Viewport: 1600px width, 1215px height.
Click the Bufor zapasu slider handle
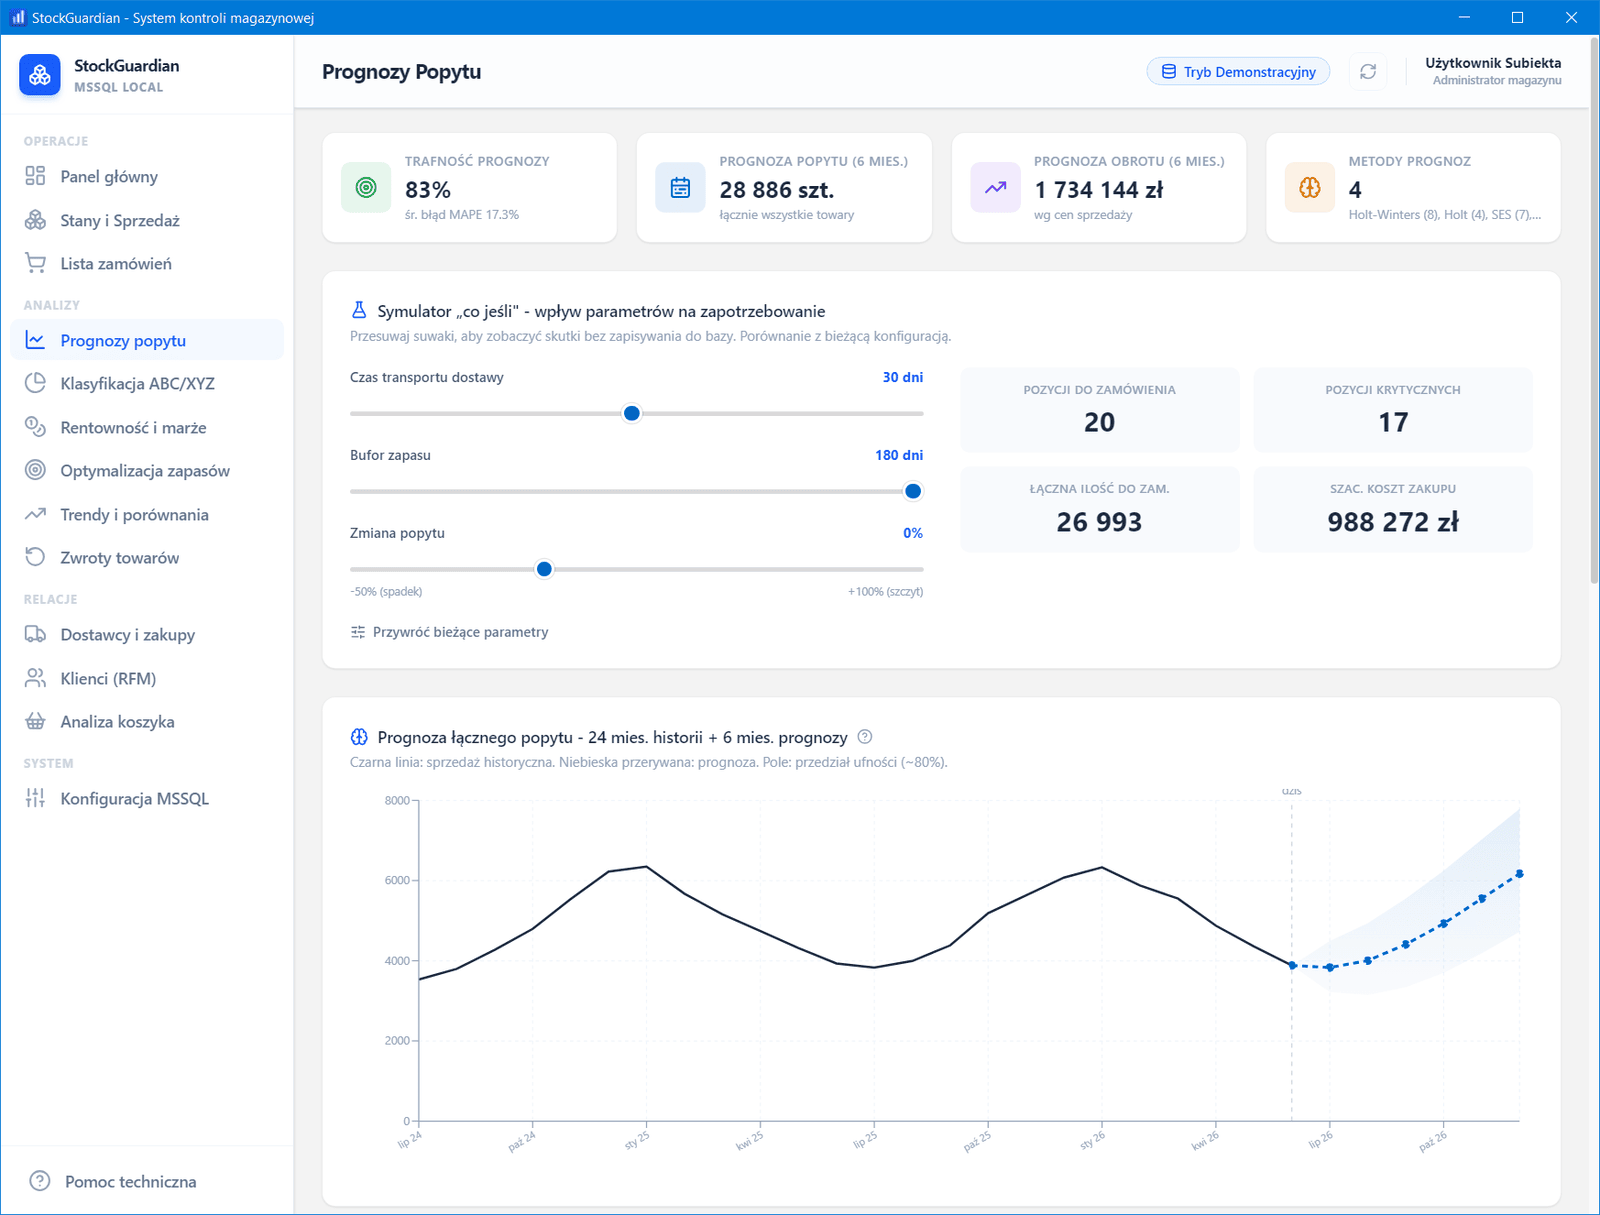coord(913,491)
